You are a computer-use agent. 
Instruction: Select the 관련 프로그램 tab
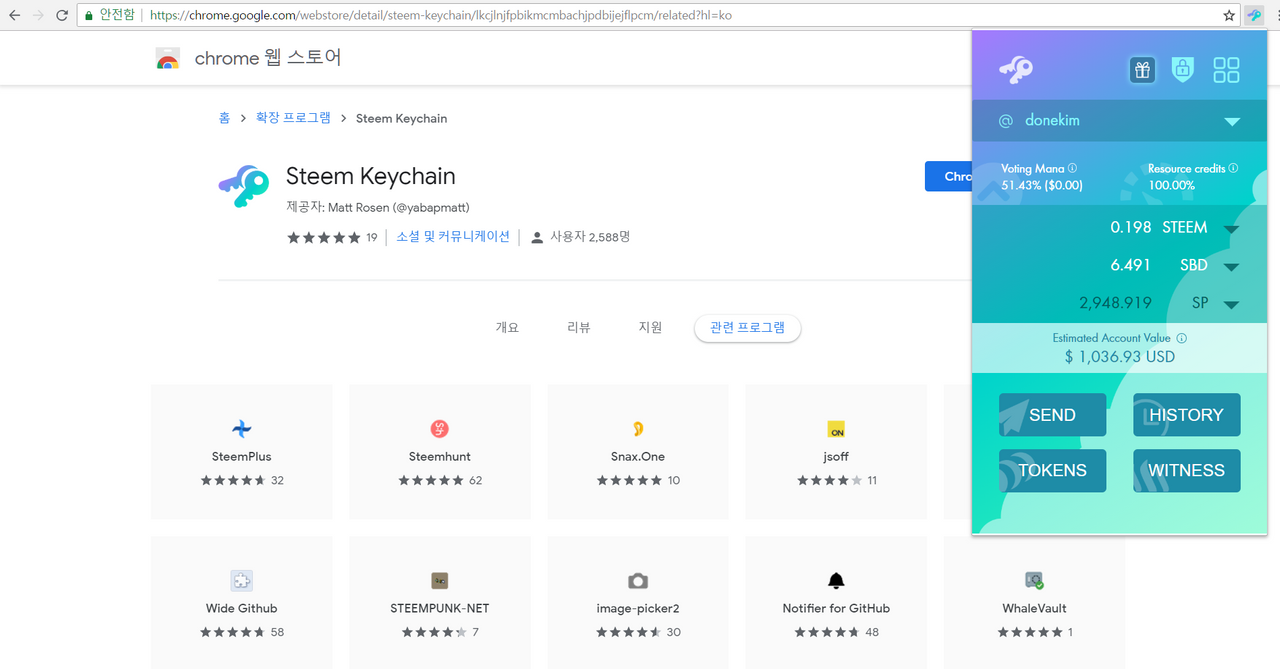748,328
